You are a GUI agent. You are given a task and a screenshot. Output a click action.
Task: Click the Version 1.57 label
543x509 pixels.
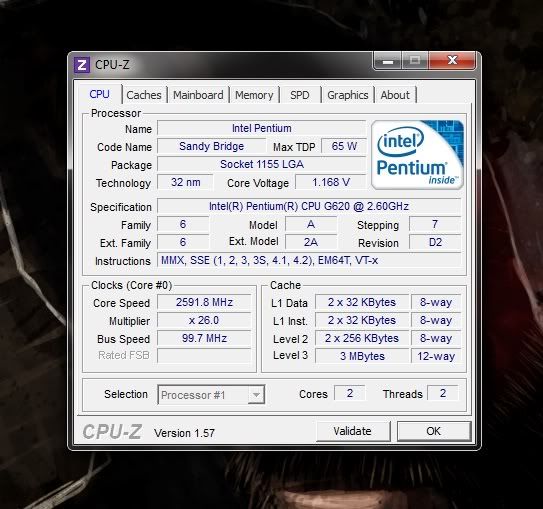click(x=185, y=433)
